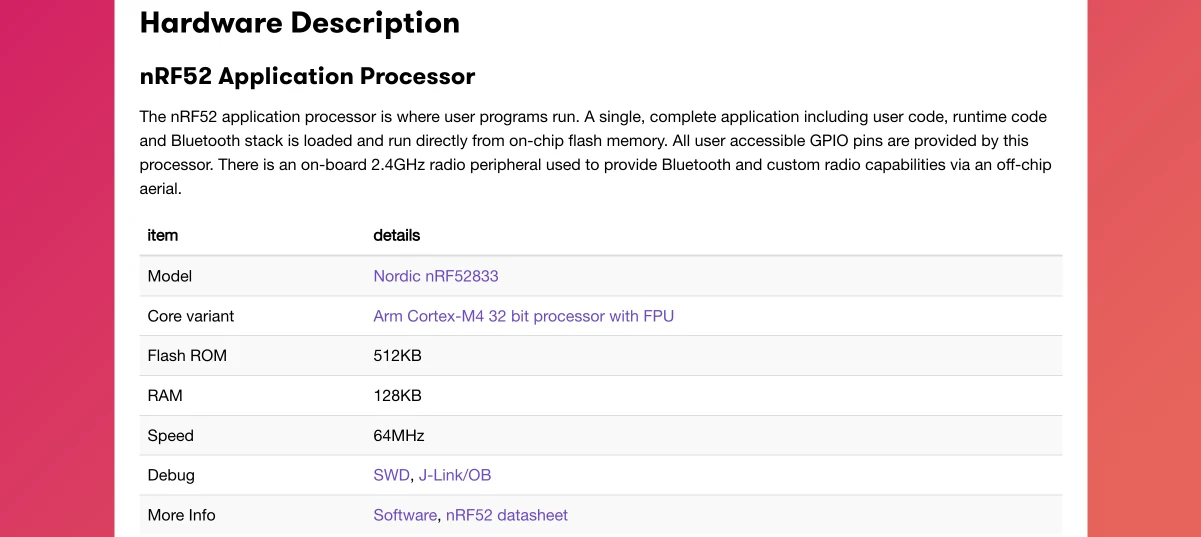Viewport: 1201px width, 537px height.
Task: Click the RAM row label
Action: coord(164,396)
